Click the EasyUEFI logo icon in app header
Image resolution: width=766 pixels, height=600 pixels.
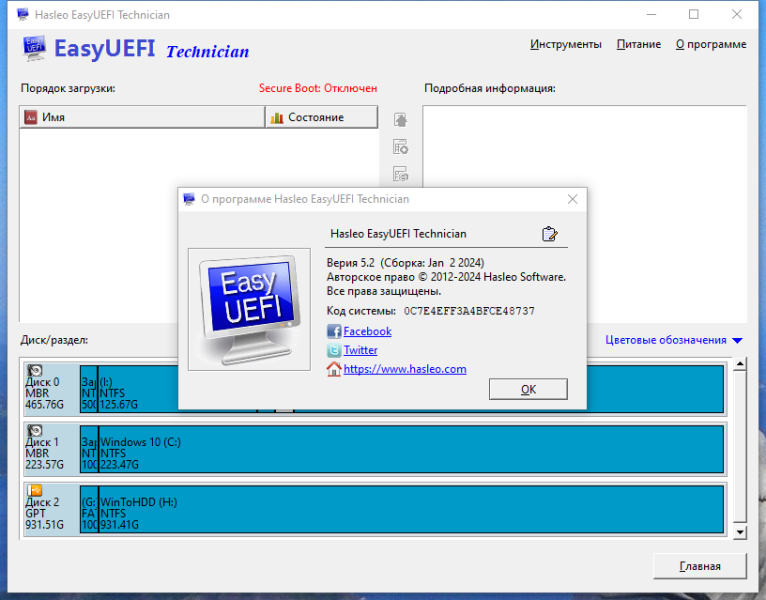pyautogui.click(x=34, y=48)
